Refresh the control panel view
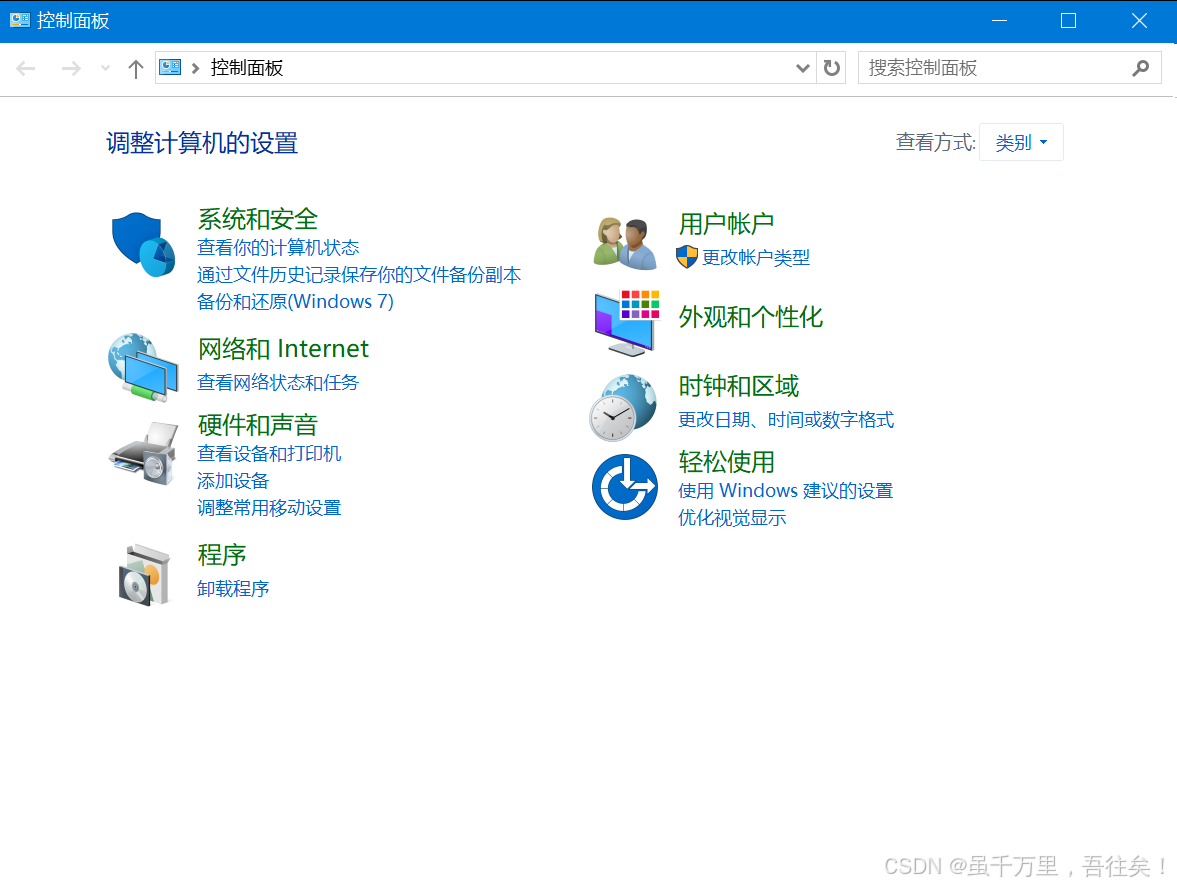The image size is (1177, 886). click(x=831, y=68)
